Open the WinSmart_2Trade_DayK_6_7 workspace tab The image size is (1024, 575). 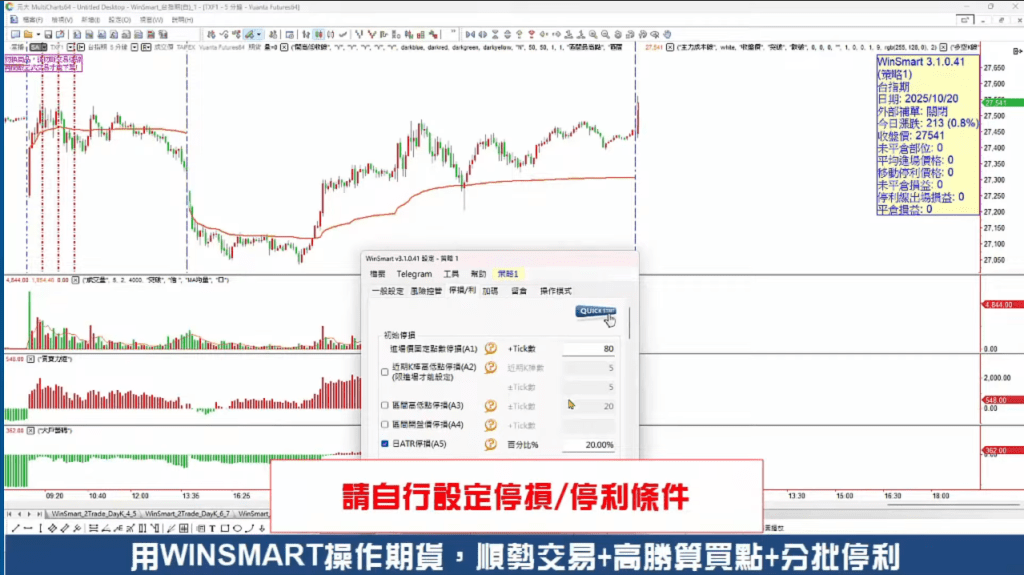click(x=188, y=513)
